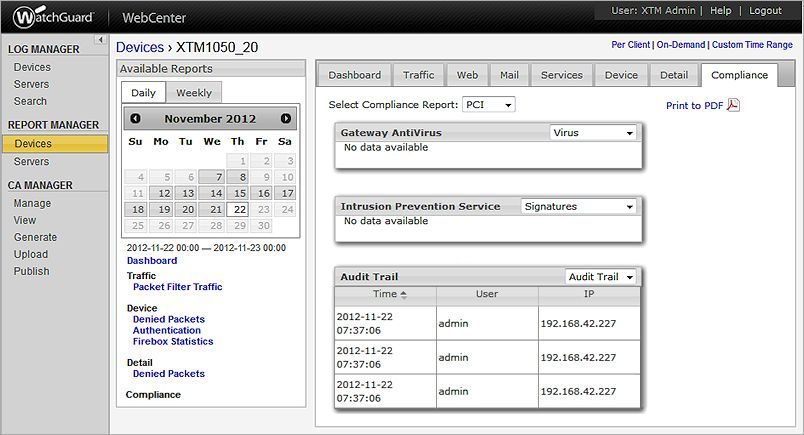
Task: Open Denied Packets under Detail
Action: [169, 373]
